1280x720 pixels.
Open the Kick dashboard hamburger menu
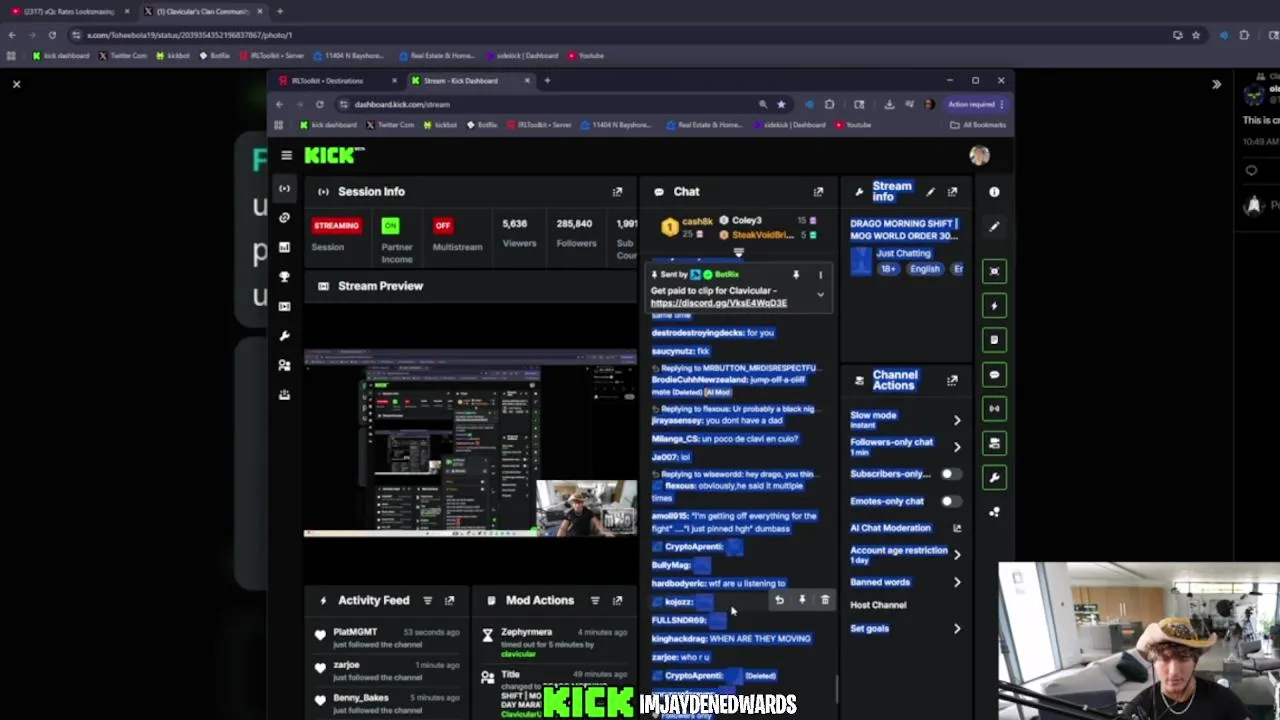pos(286,155)
